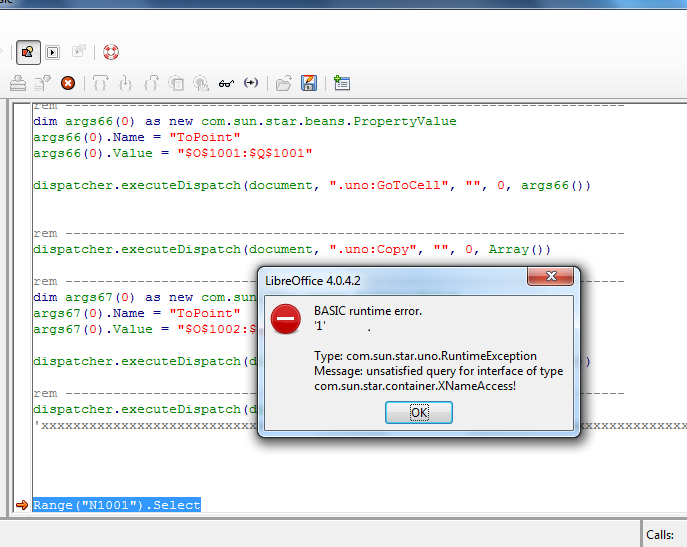
Task: Click the Calls: panel label
Action: 660,535
